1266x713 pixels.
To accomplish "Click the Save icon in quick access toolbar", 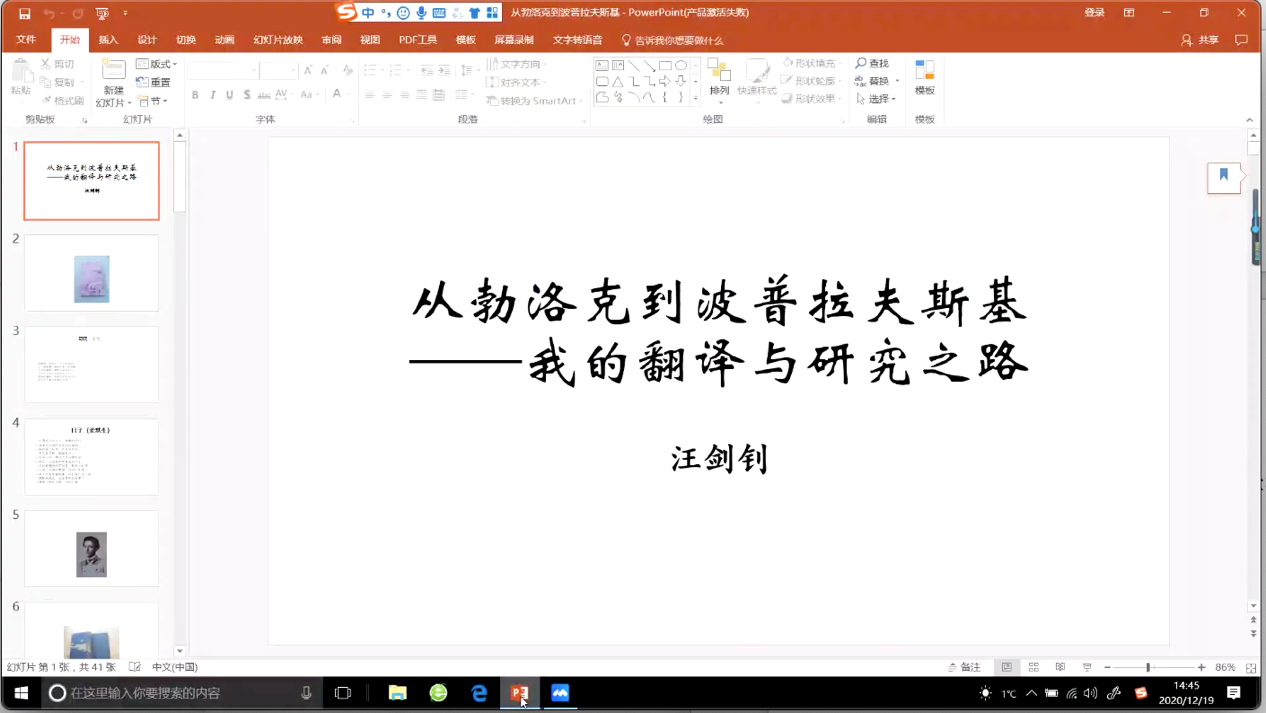I will (x=25, y=13).
